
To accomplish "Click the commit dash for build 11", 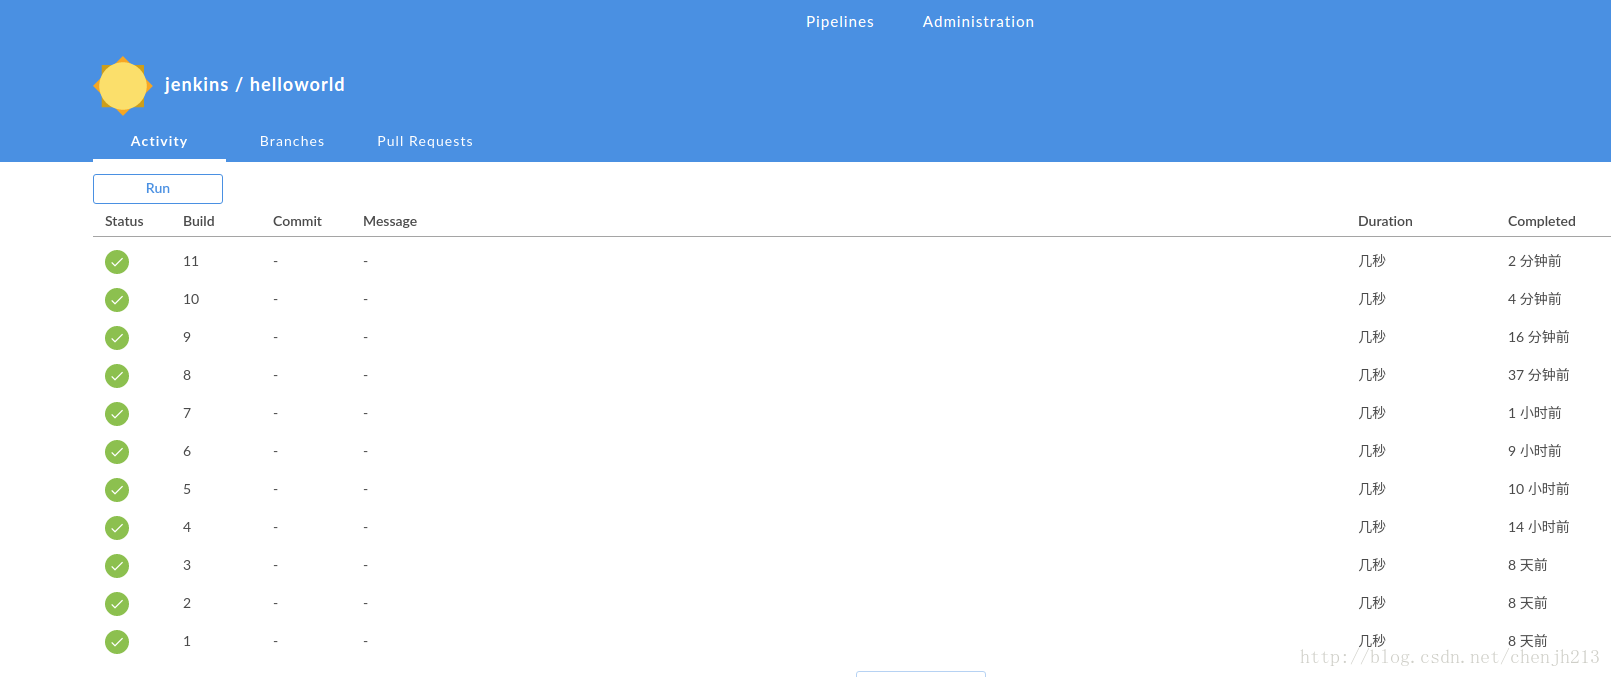I will point(276,261).
